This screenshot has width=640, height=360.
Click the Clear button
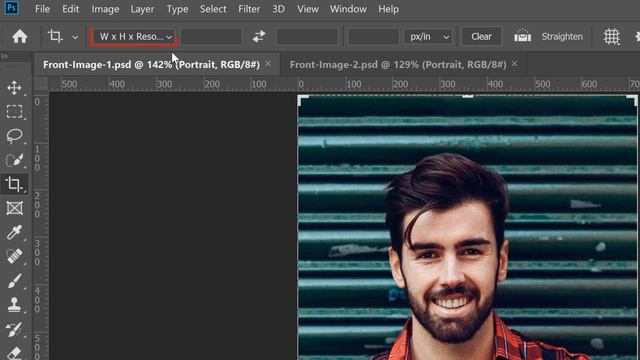481,36
